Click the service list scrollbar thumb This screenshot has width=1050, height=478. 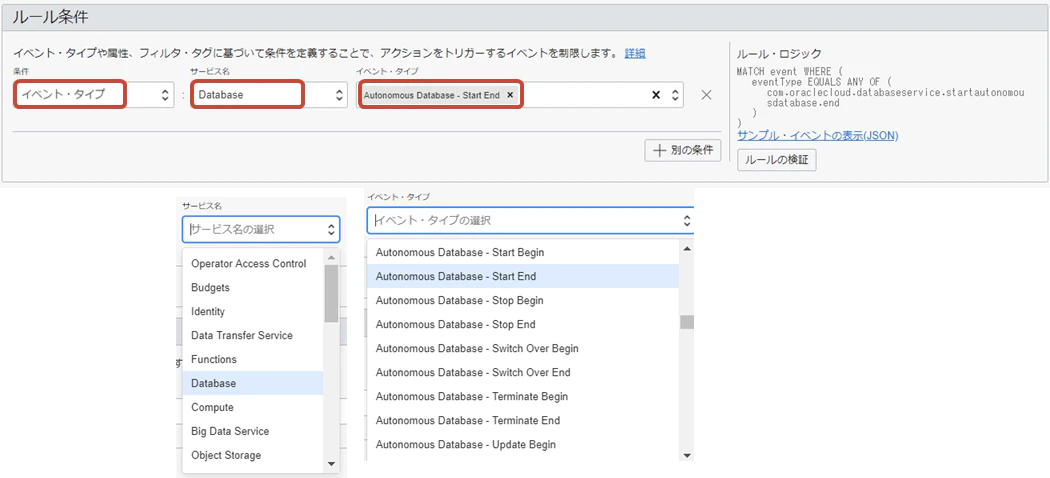[331, 293]
